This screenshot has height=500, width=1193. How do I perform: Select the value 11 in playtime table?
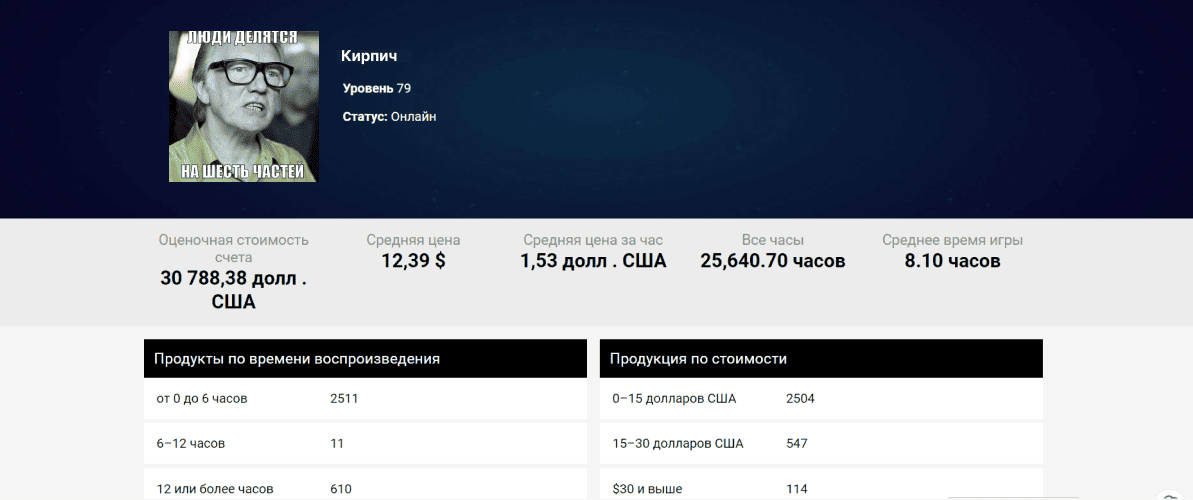pyautogui.click(x=337, y=443)
